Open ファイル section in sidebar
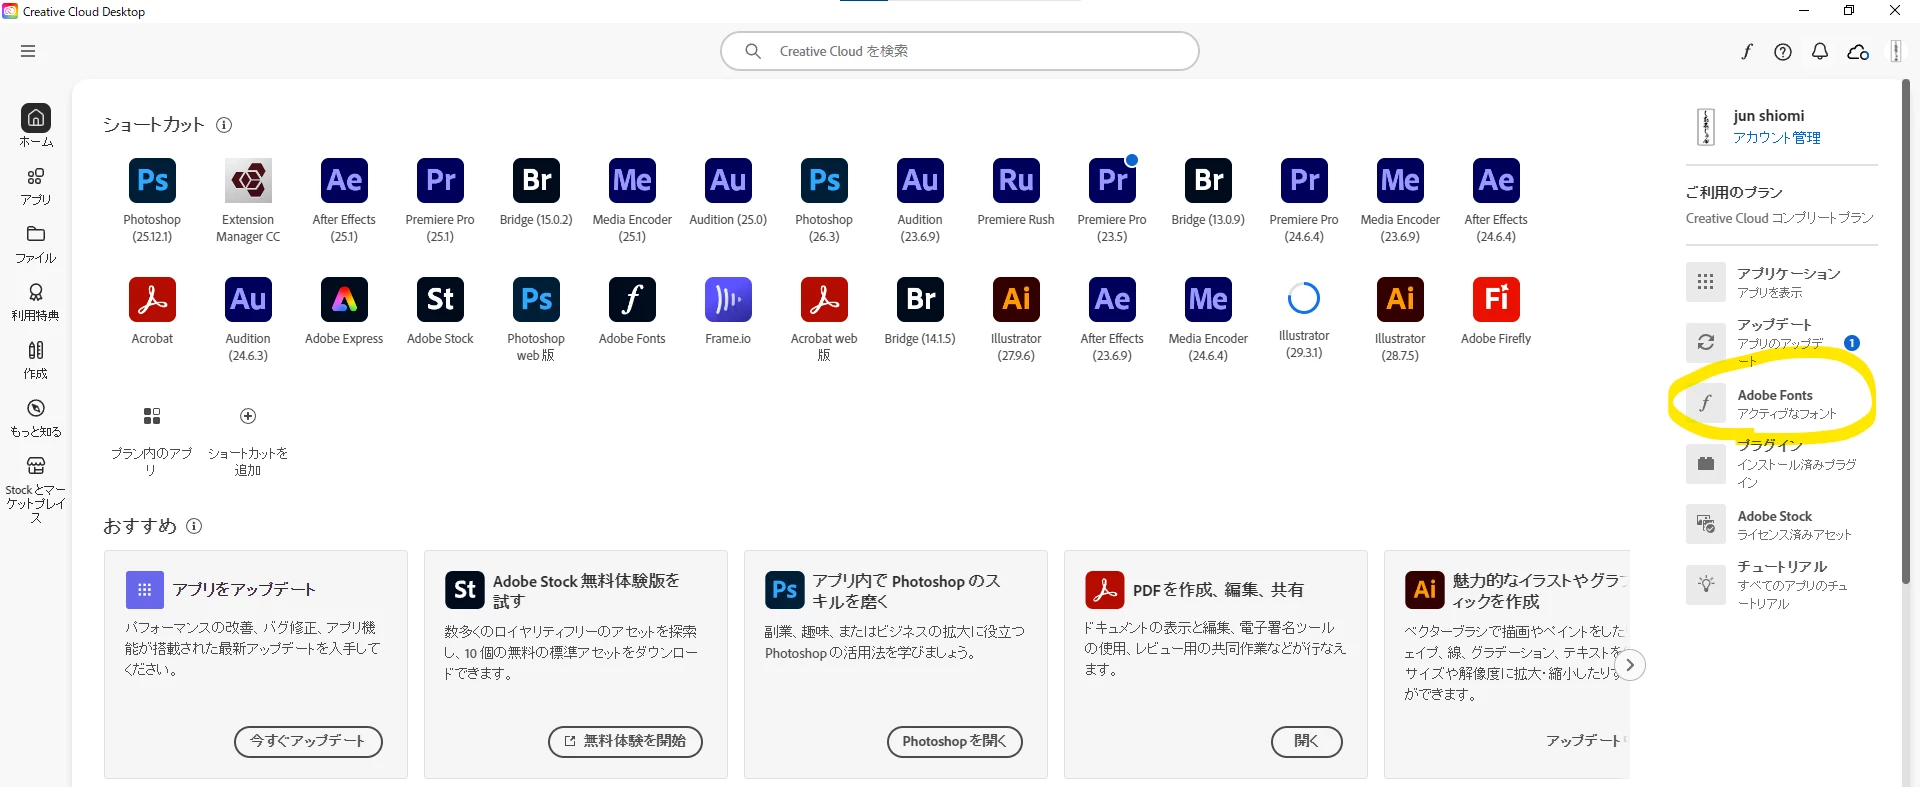Viewport: 1920px width, 787px height. [x=36, y=244]
